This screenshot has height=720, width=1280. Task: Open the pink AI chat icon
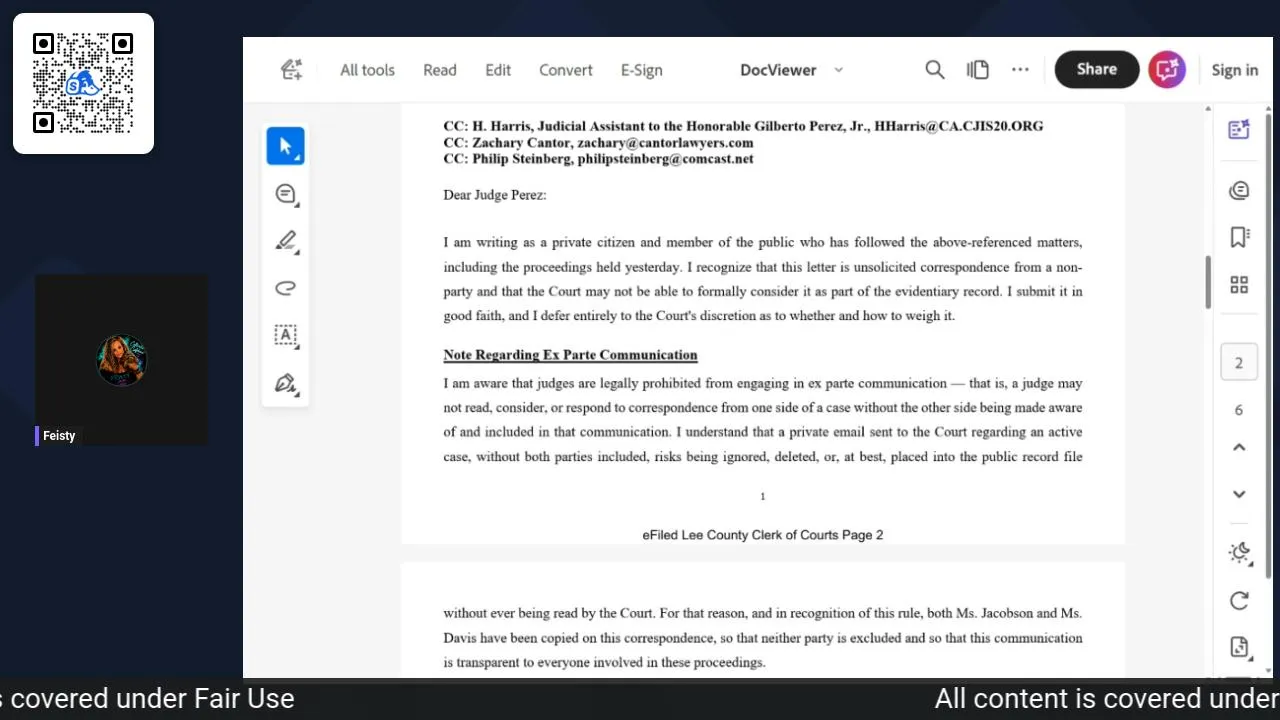(x=1167, y=70)
